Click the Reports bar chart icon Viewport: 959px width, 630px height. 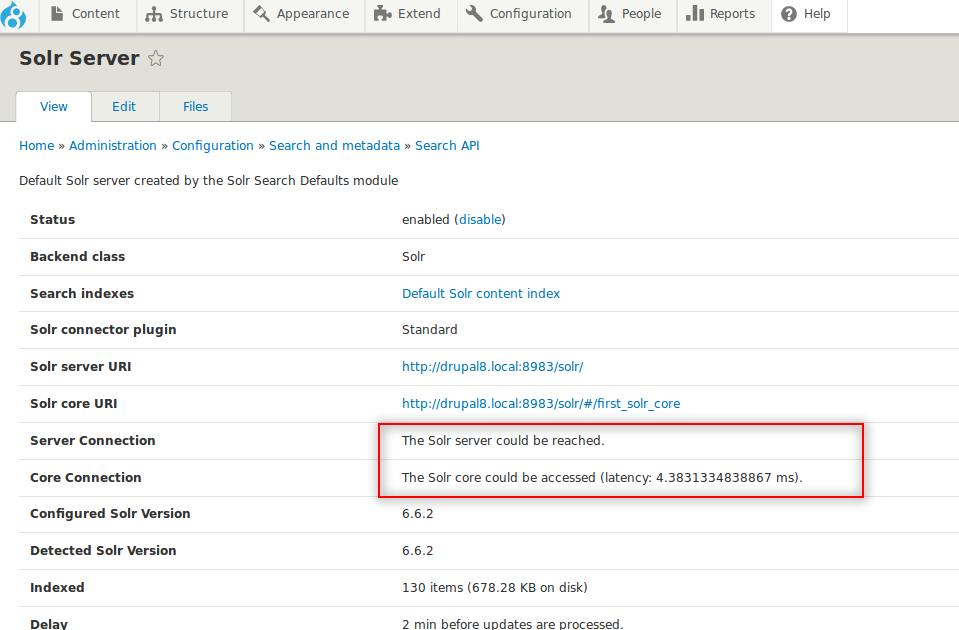(695, 13)
